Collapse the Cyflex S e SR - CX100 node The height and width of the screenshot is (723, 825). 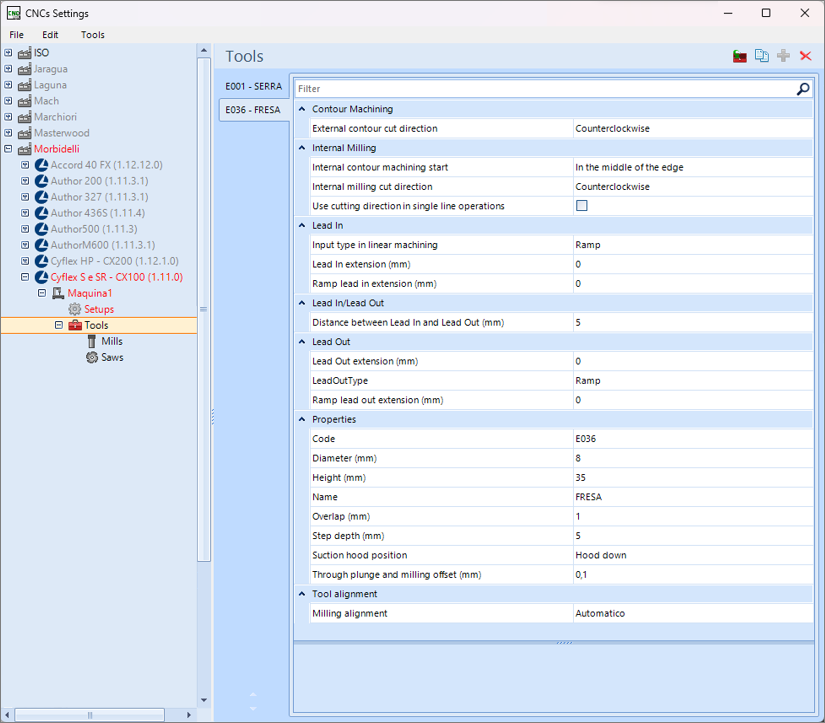(x=25, y=277)
